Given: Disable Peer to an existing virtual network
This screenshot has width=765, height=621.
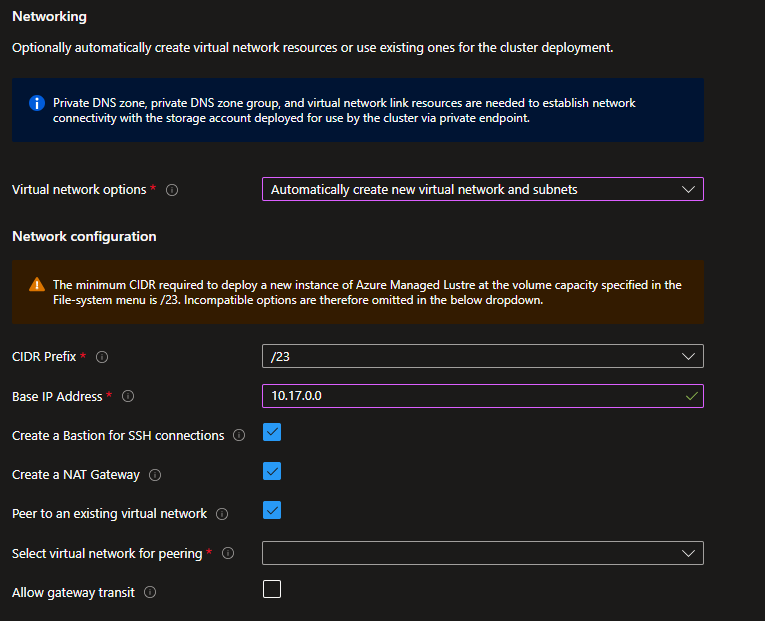Looking at the screenshot, I should coord(272,511).
